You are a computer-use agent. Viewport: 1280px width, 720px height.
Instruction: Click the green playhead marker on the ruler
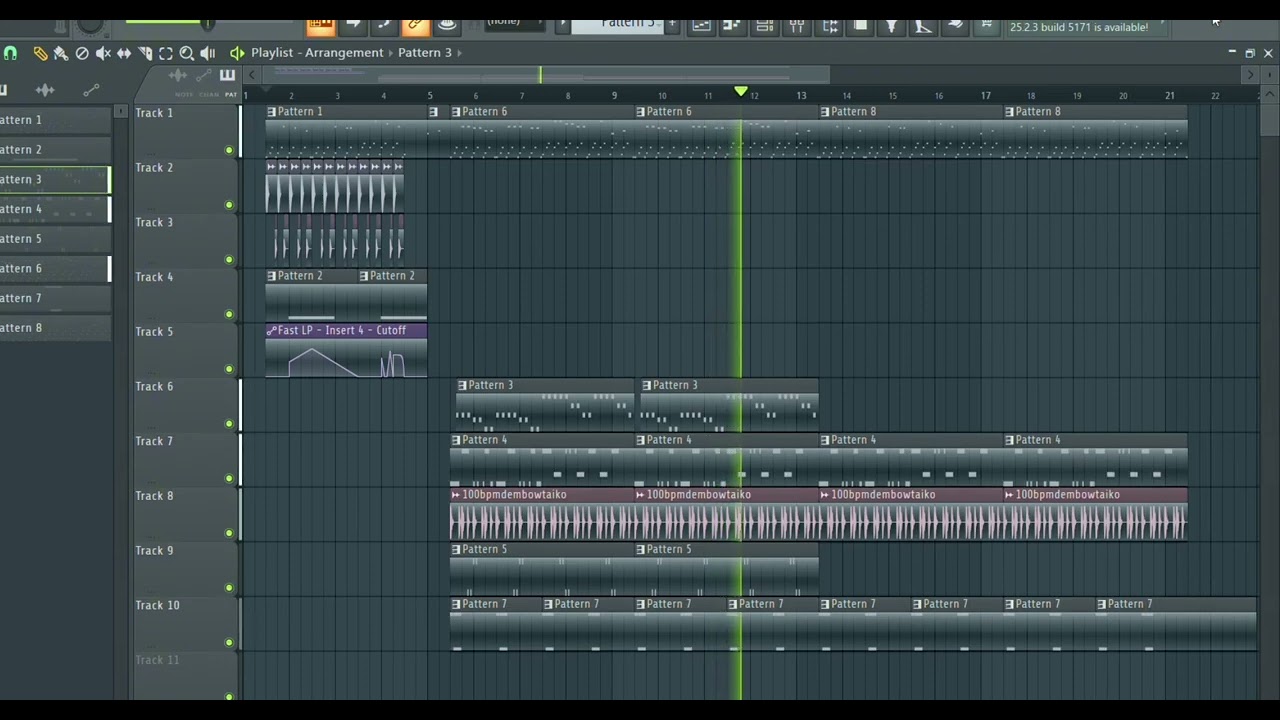(741, 92)
